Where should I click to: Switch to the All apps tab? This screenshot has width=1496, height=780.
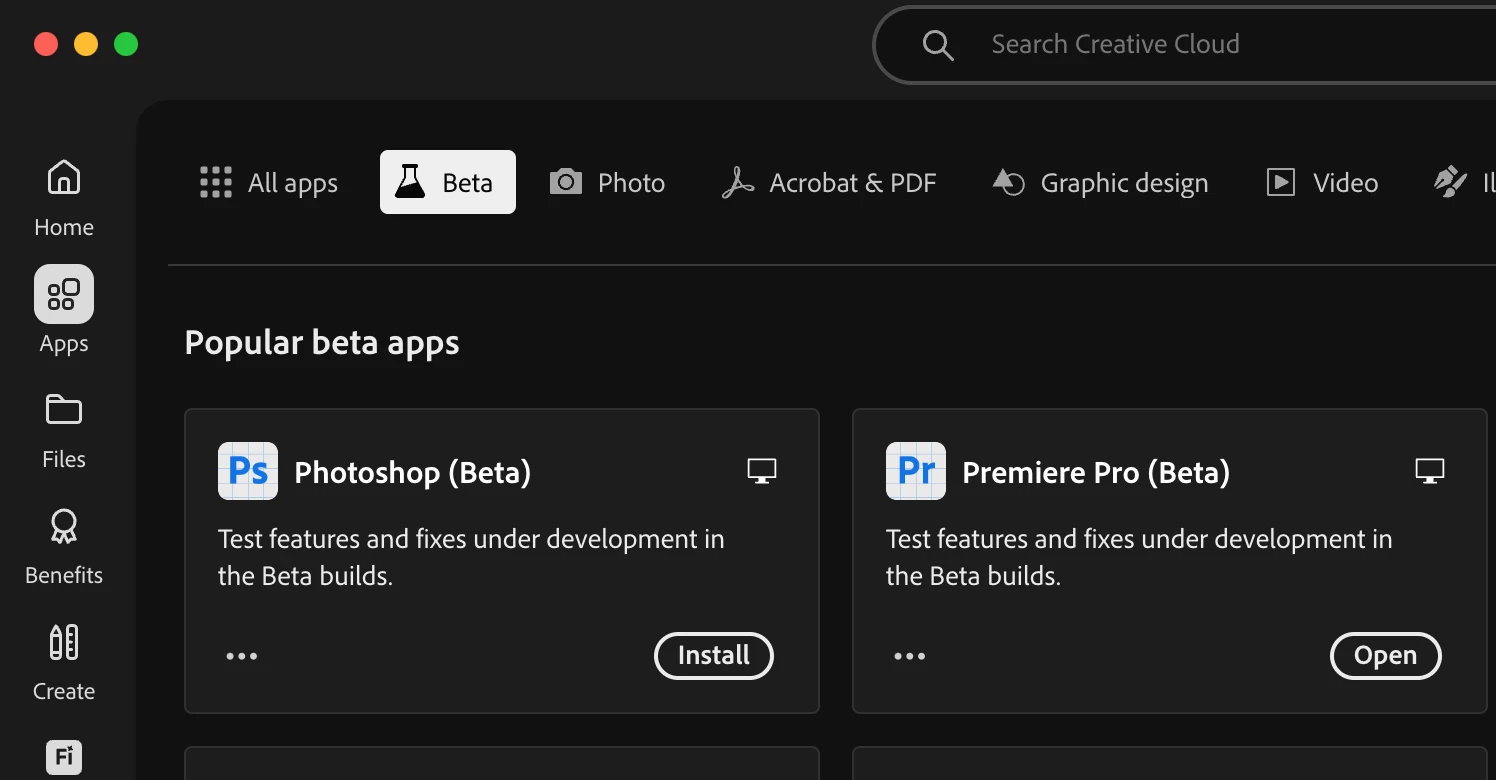269,183
